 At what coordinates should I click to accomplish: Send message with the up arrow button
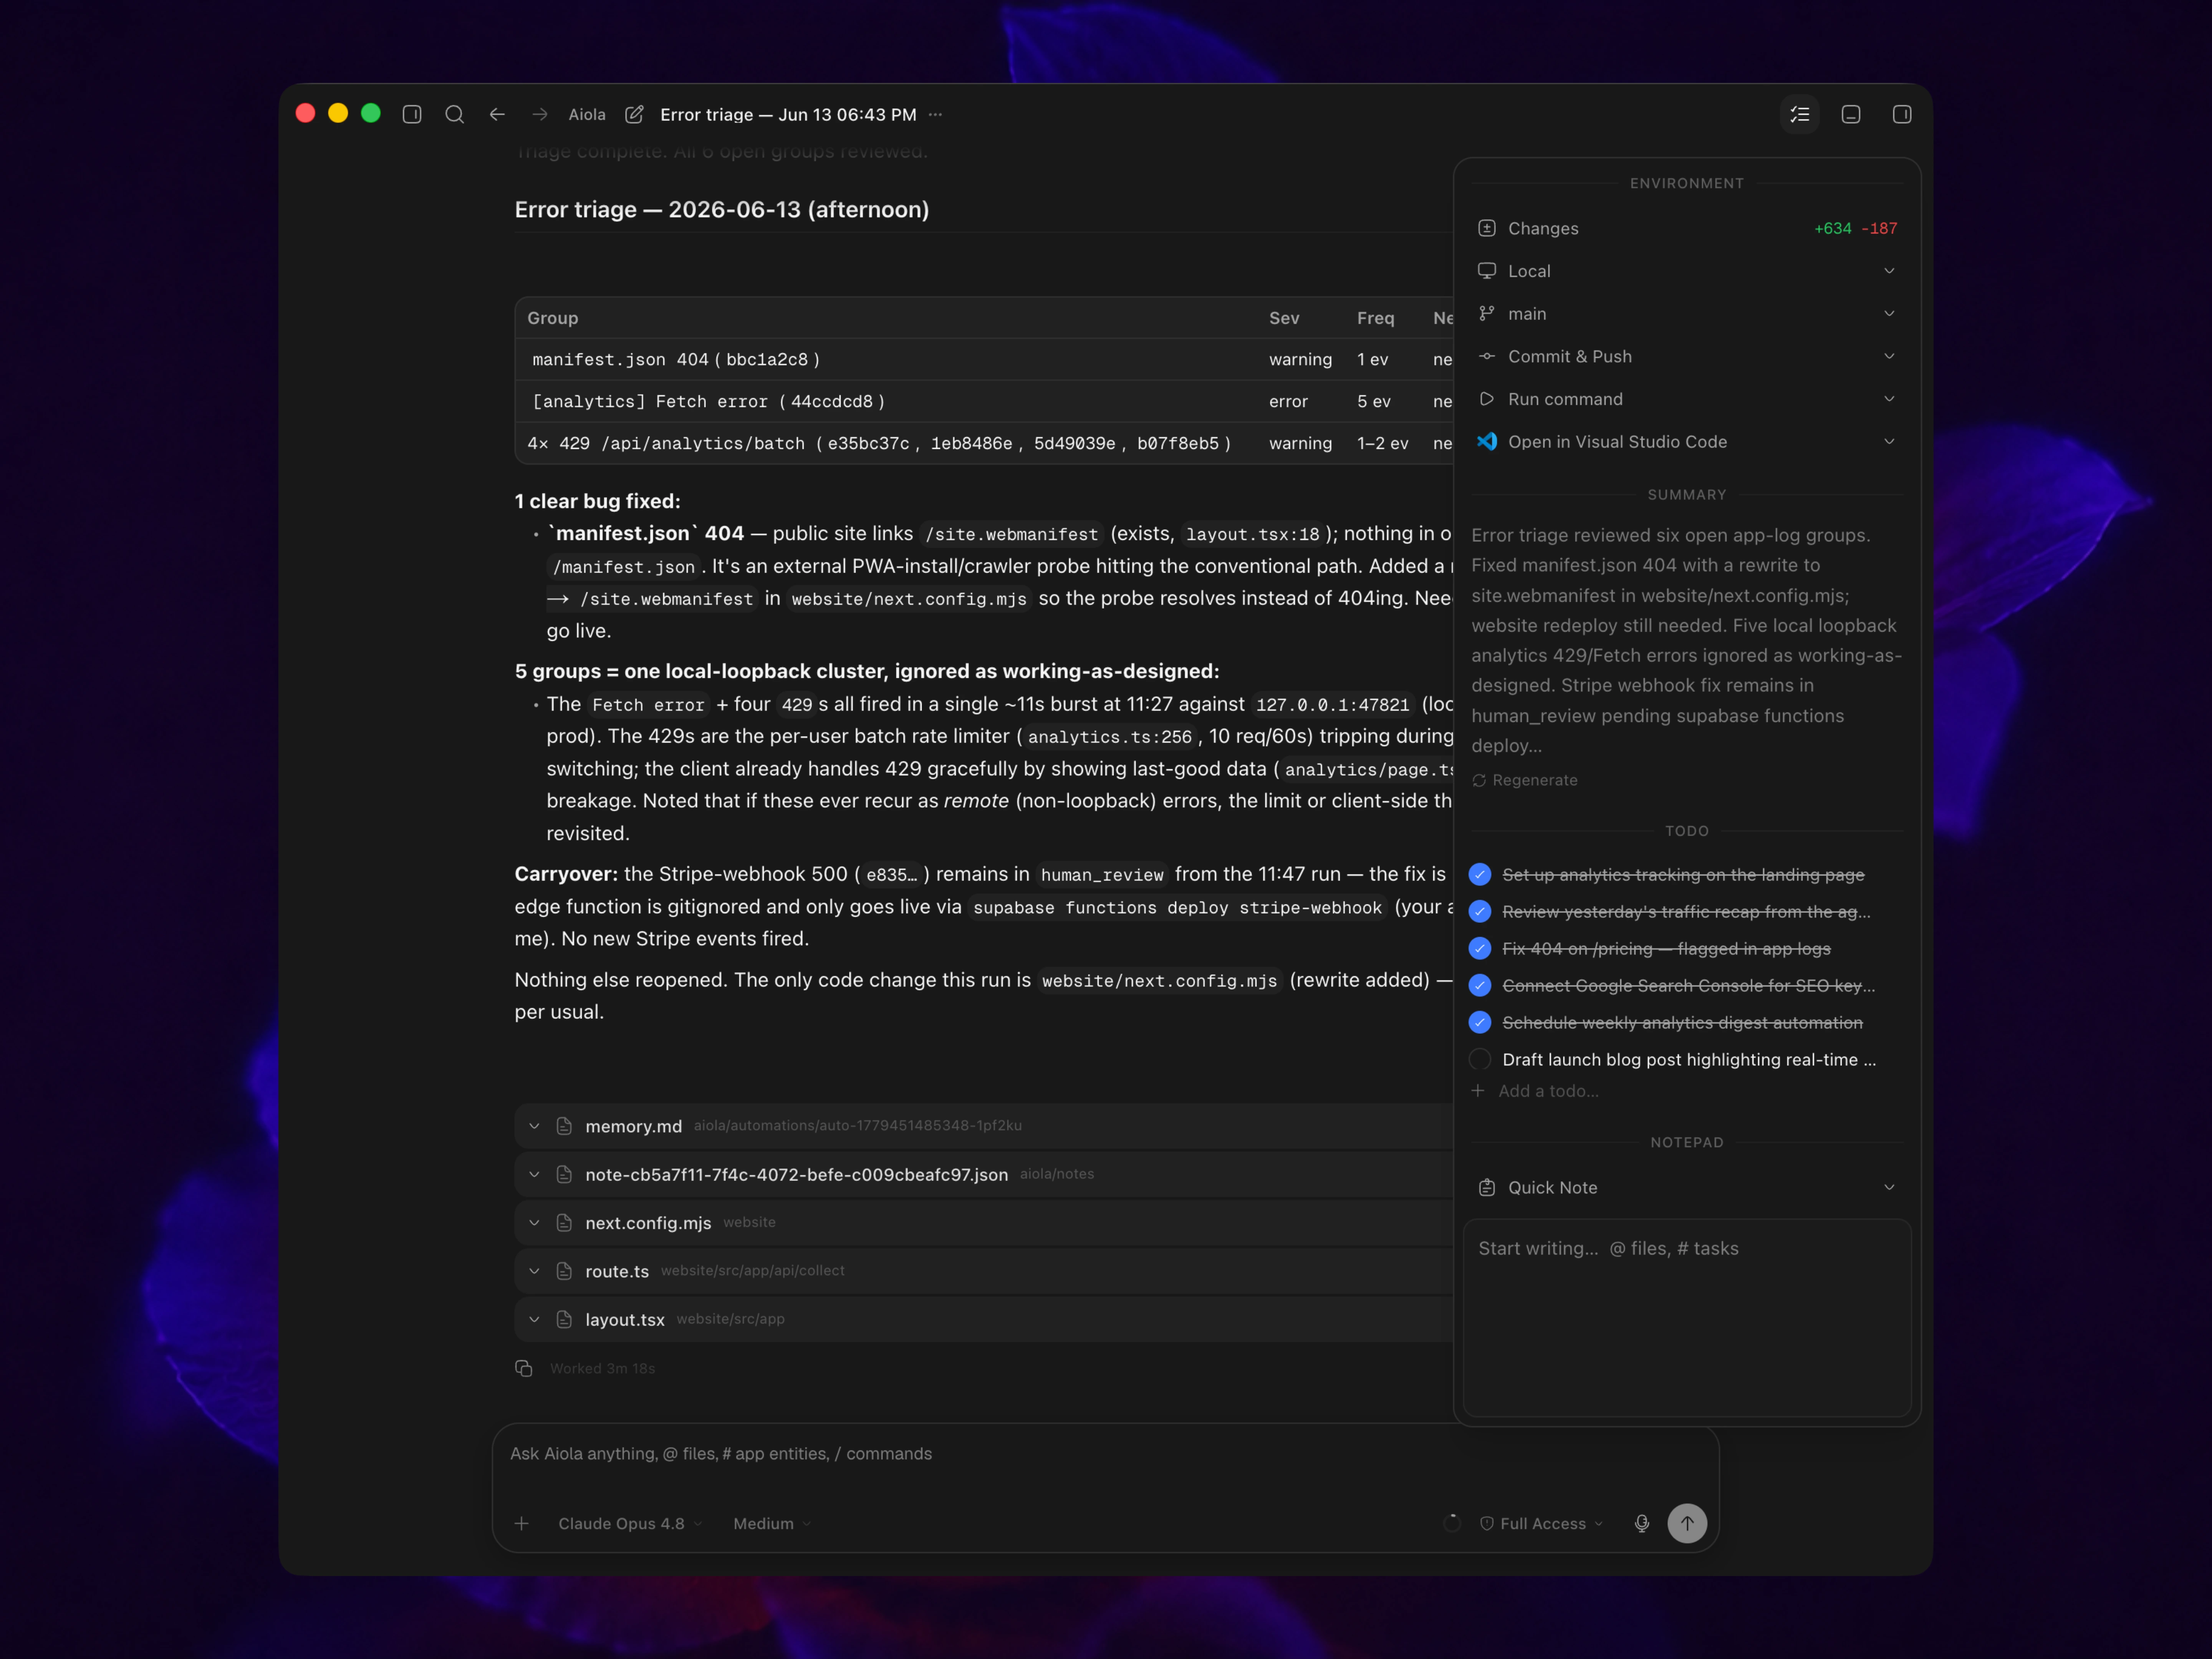(x=1687, y=1524)
